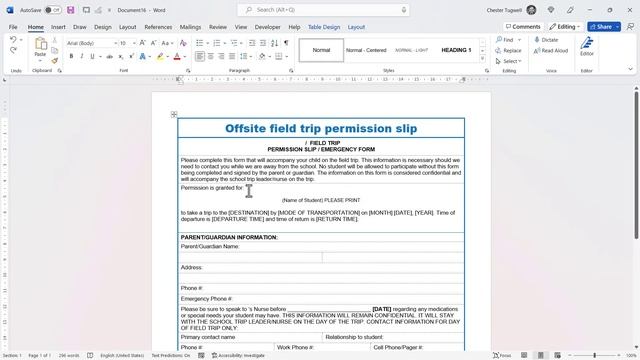640x360 pixels.
Task: Switch to the References tab
Action: tap(158, 27)
